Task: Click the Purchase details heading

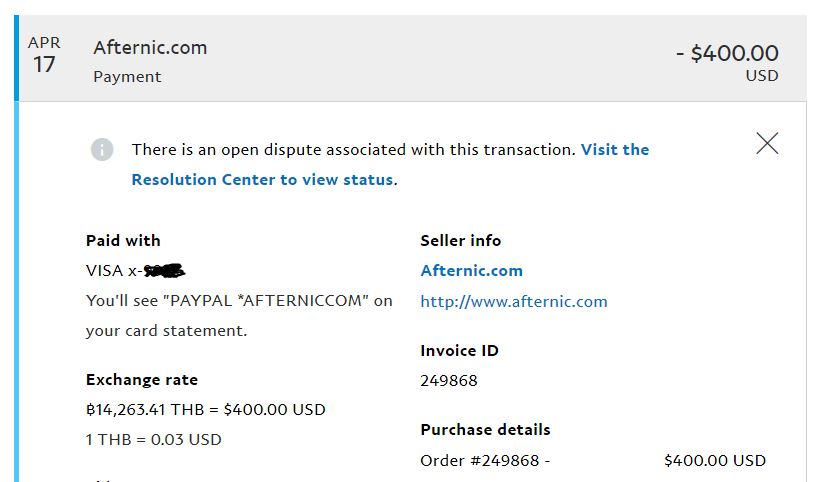Action: [x=485, y=430]
